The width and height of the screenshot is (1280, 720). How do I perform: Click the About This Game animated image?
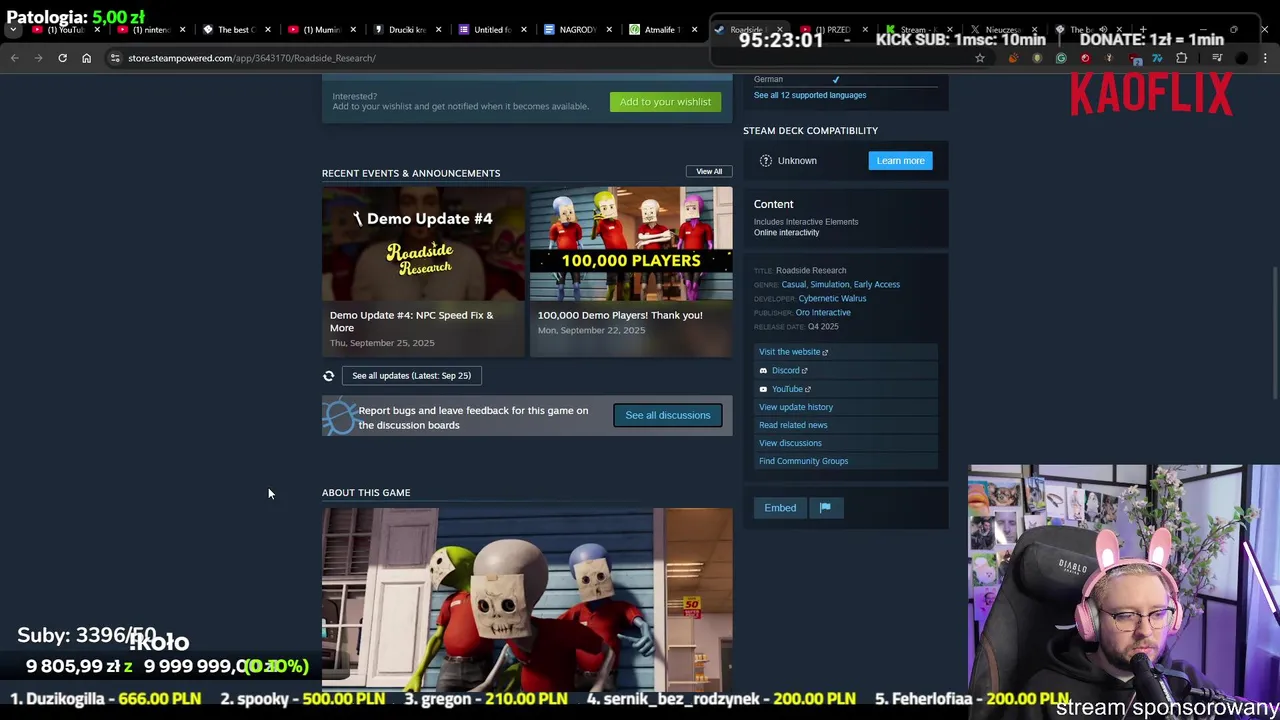coord(527,598)
